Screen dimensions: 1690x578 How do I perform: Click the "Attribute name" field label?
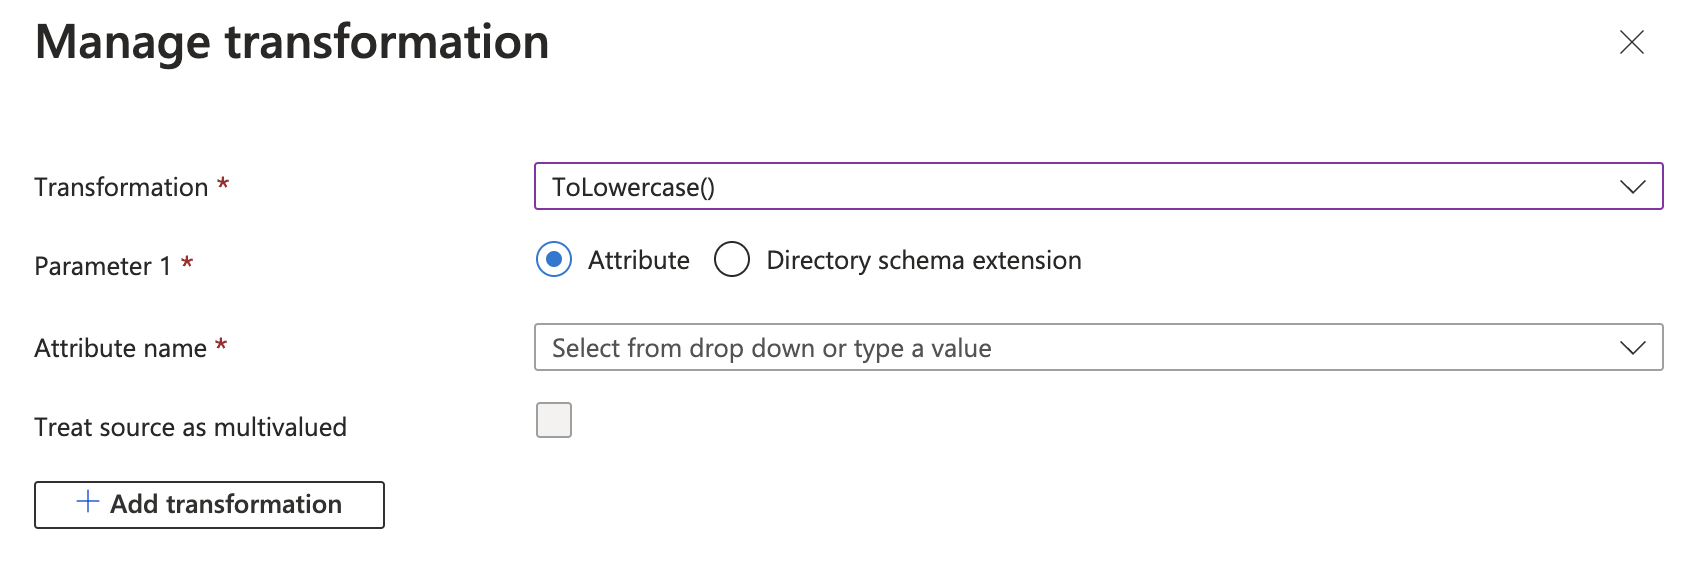click(x=120, y=348)
